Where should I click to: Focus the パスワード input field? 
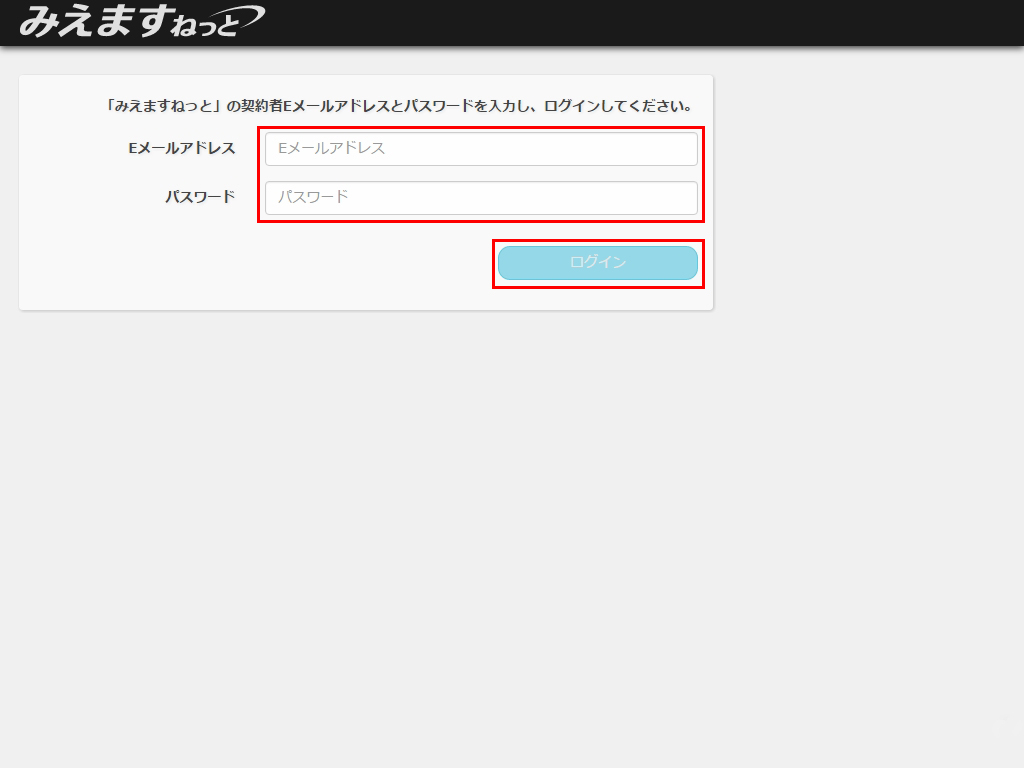[480, 197]
